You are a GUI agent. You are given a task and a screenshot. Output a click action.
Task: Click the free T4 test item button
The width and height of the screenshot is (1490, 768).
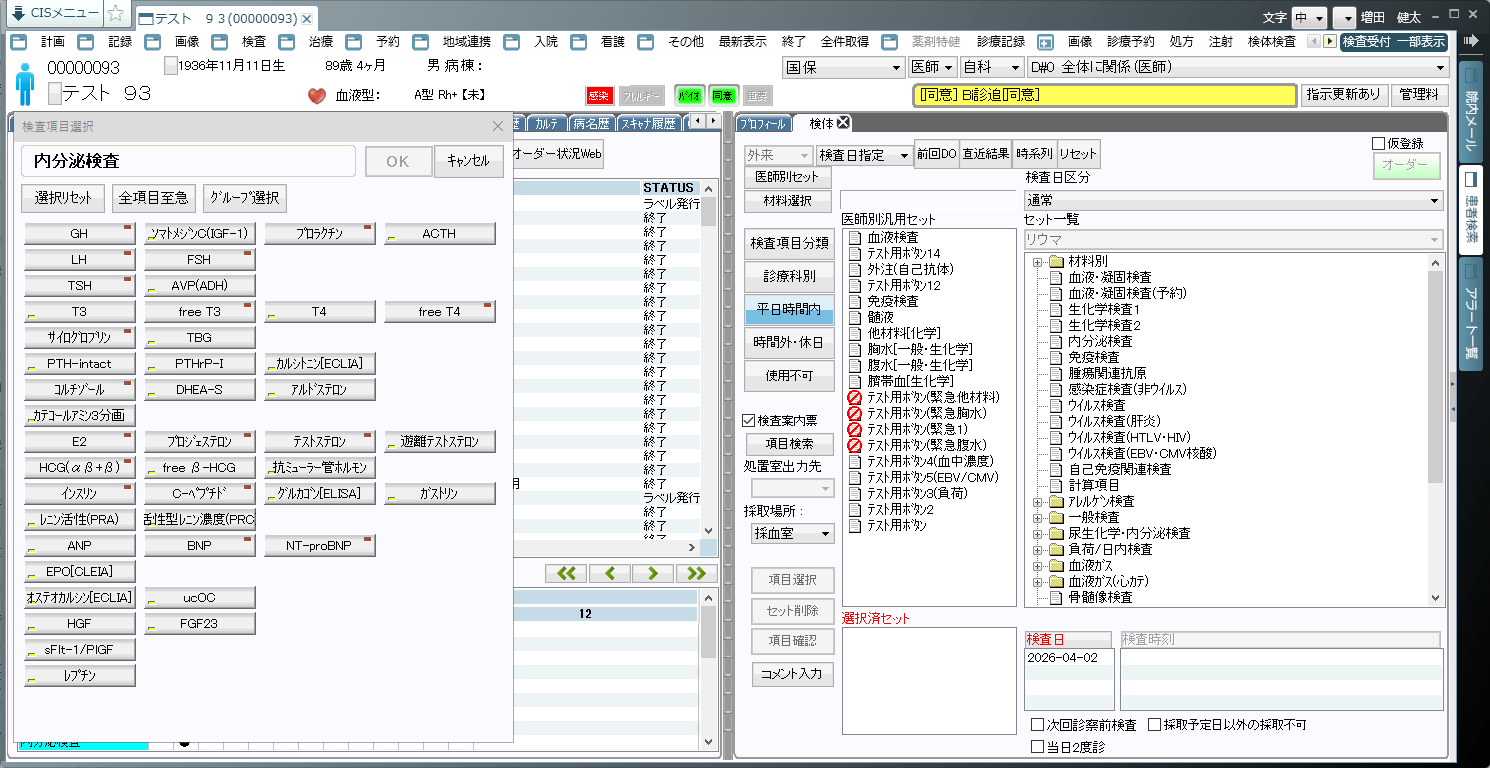click(439, 312)
